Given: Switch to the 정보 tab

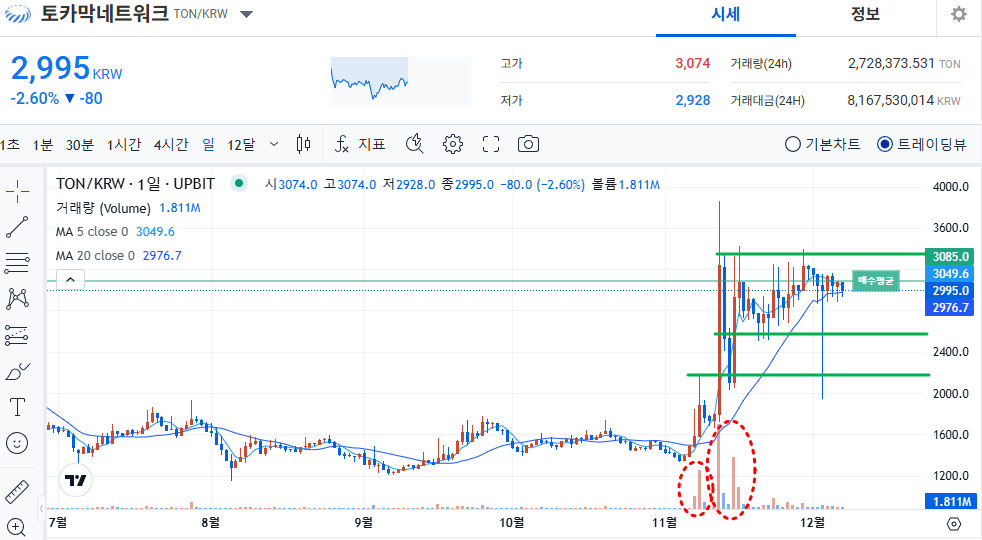Looking at the screenshot, I should click(866, 14).
